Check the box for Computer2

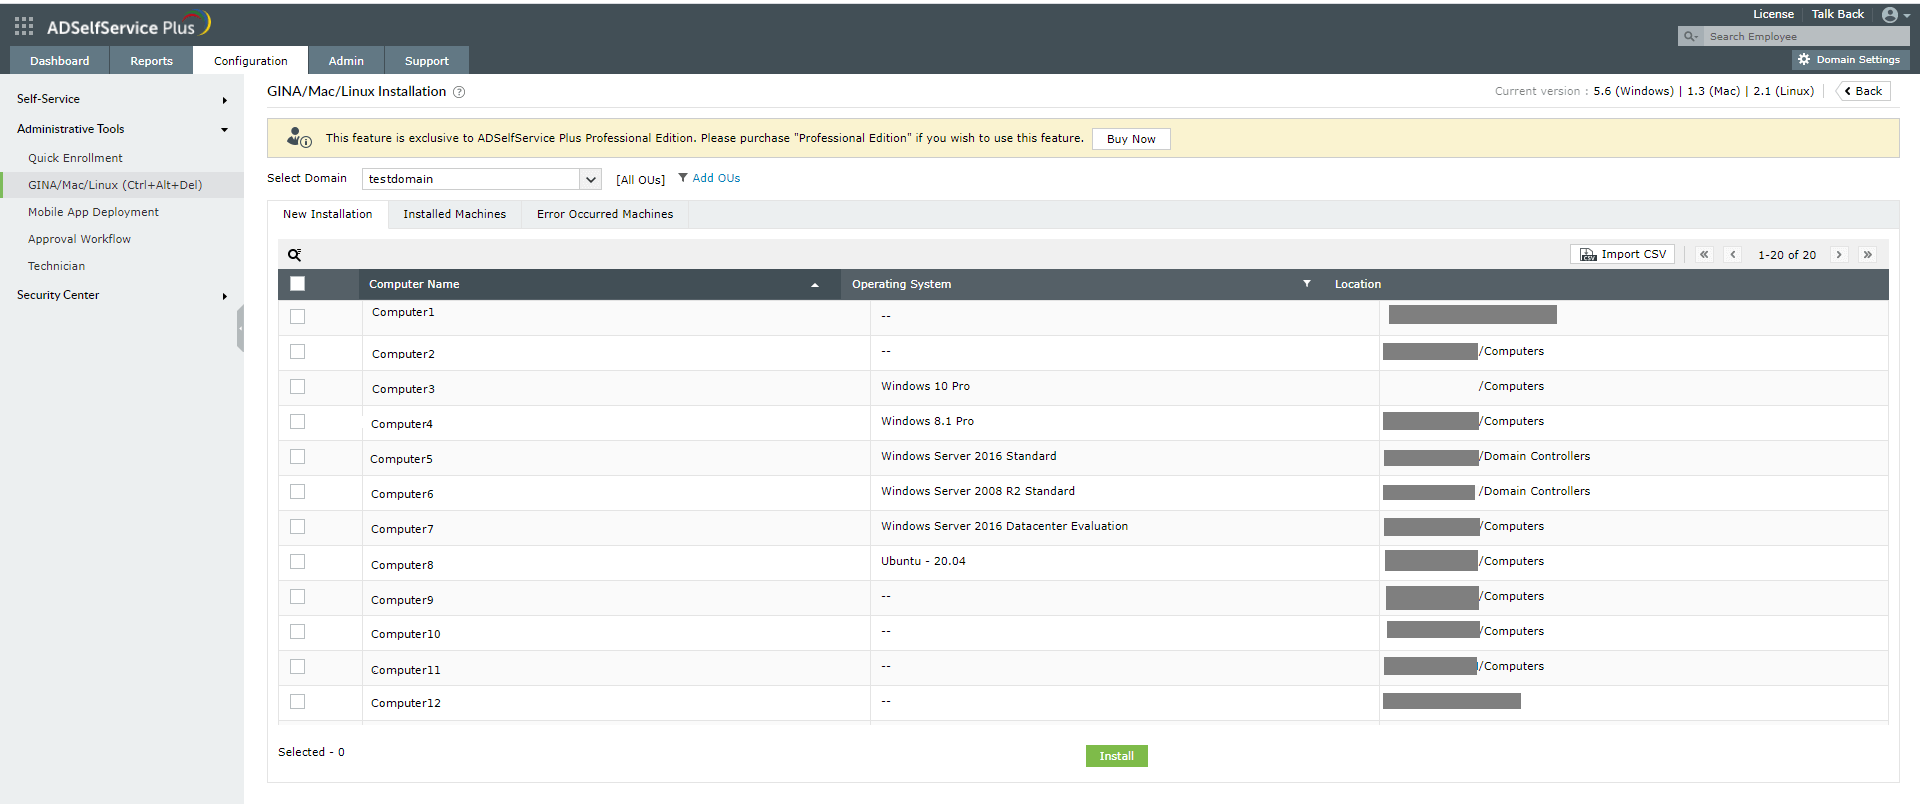(297, 351)
